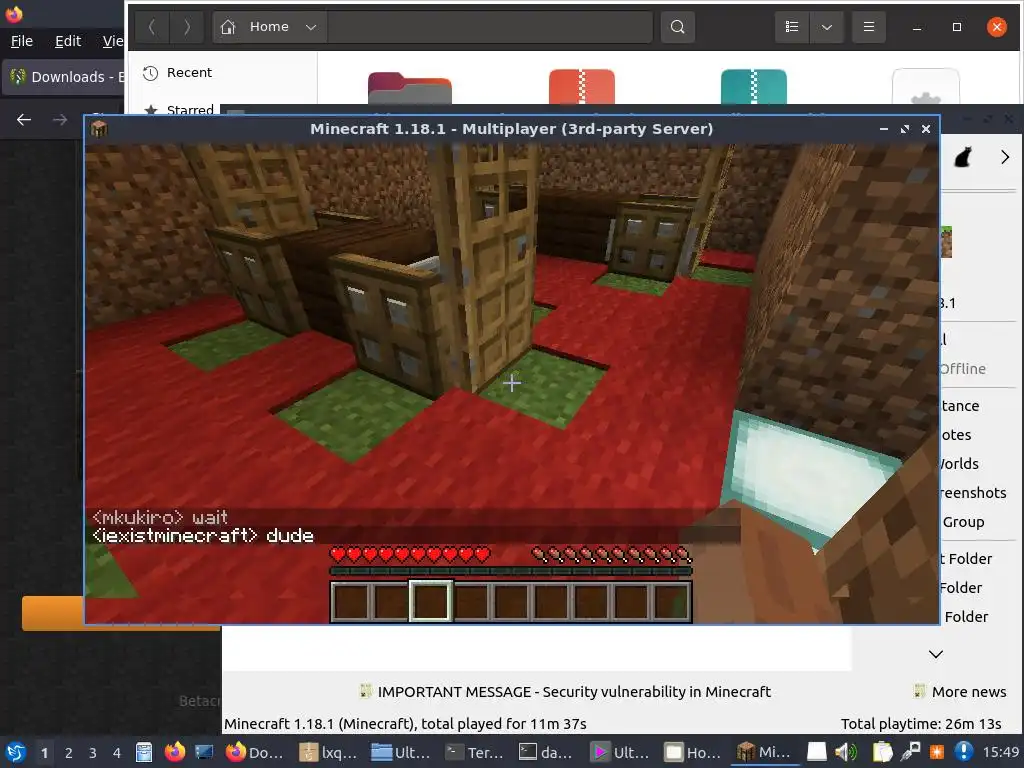Switch to Ter... terminal taskbar window
This screenshot has width=1024, height=768.
475,752
